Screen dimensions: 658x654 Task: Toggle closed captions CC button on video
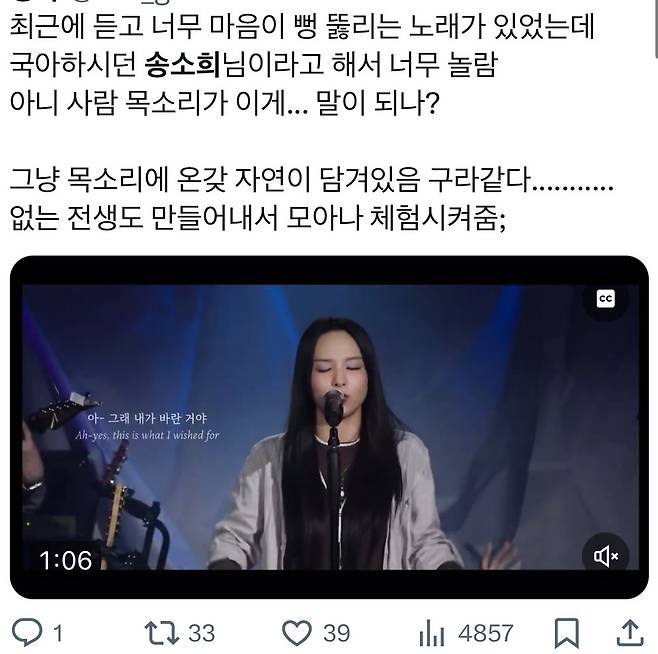click(x=606, y=299)
